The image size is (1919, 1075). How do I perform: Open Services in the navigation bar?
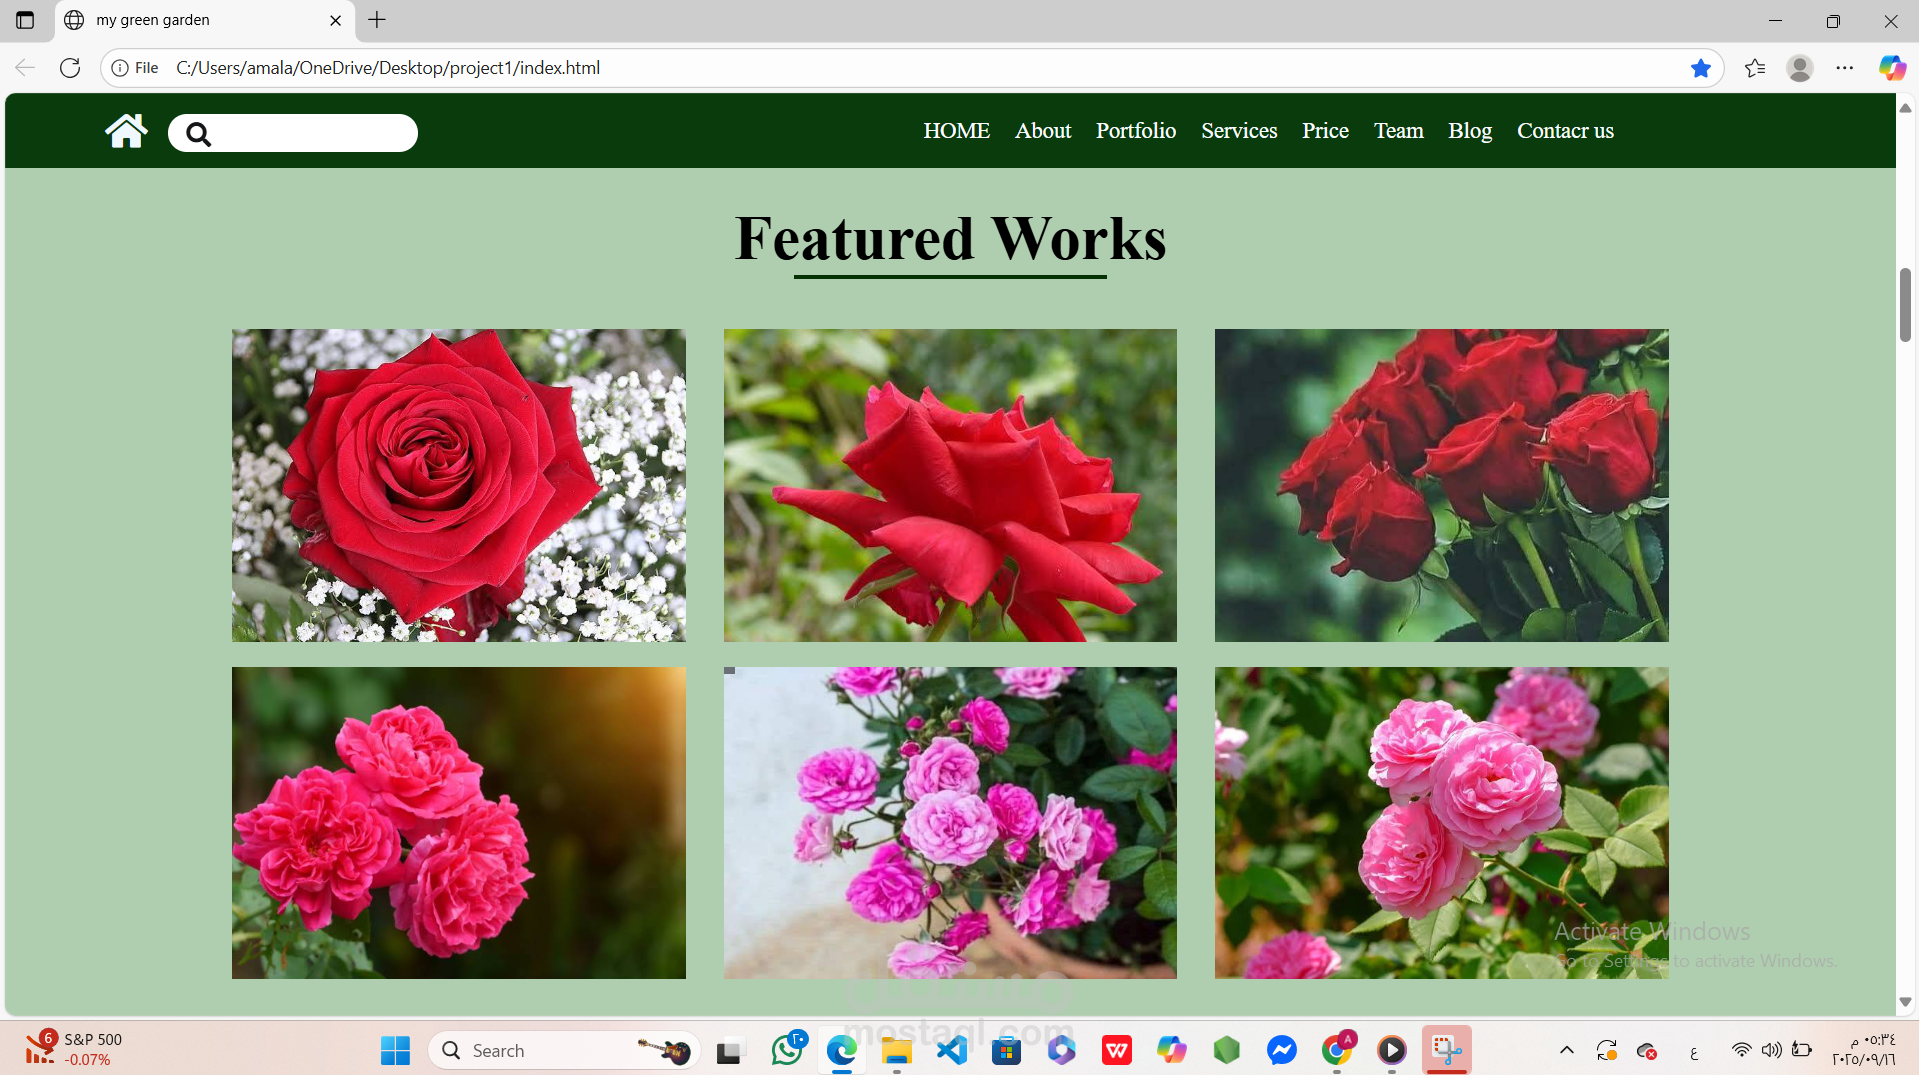point(1239,131)
